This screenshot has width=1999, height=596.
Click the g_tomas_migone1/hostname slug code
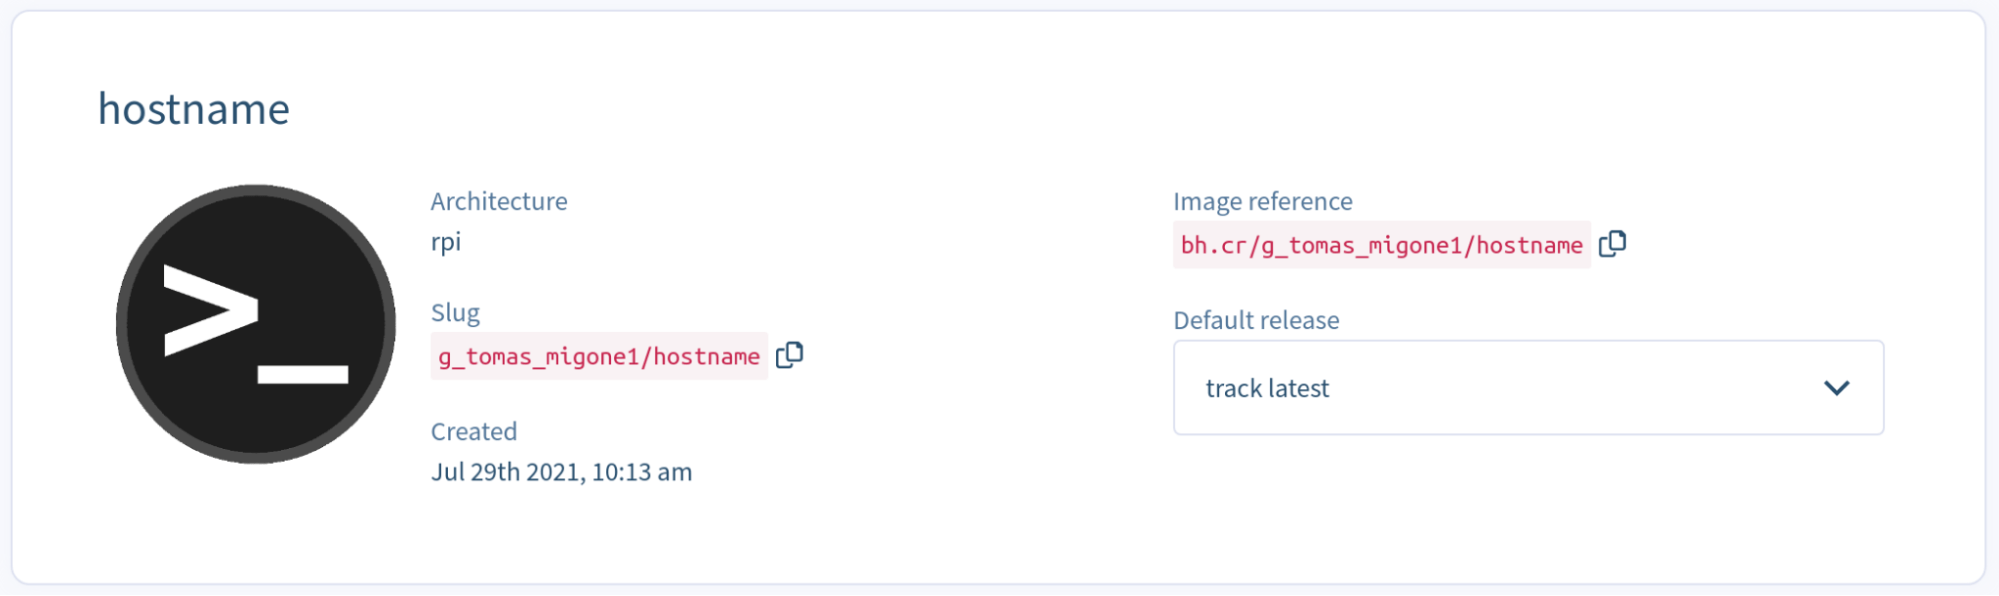pos(599,357)
